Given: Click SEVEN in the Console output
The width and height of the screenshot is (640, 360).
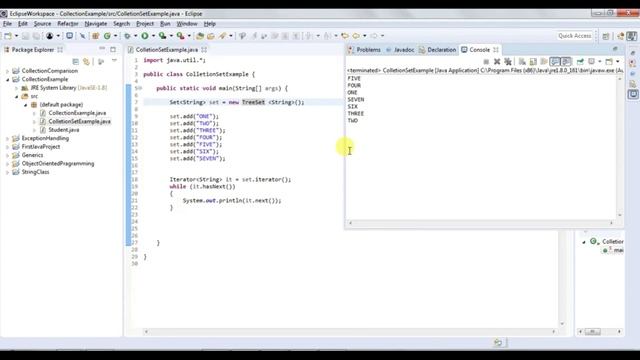Looking at the screenshot, I should tap(356, 100).
